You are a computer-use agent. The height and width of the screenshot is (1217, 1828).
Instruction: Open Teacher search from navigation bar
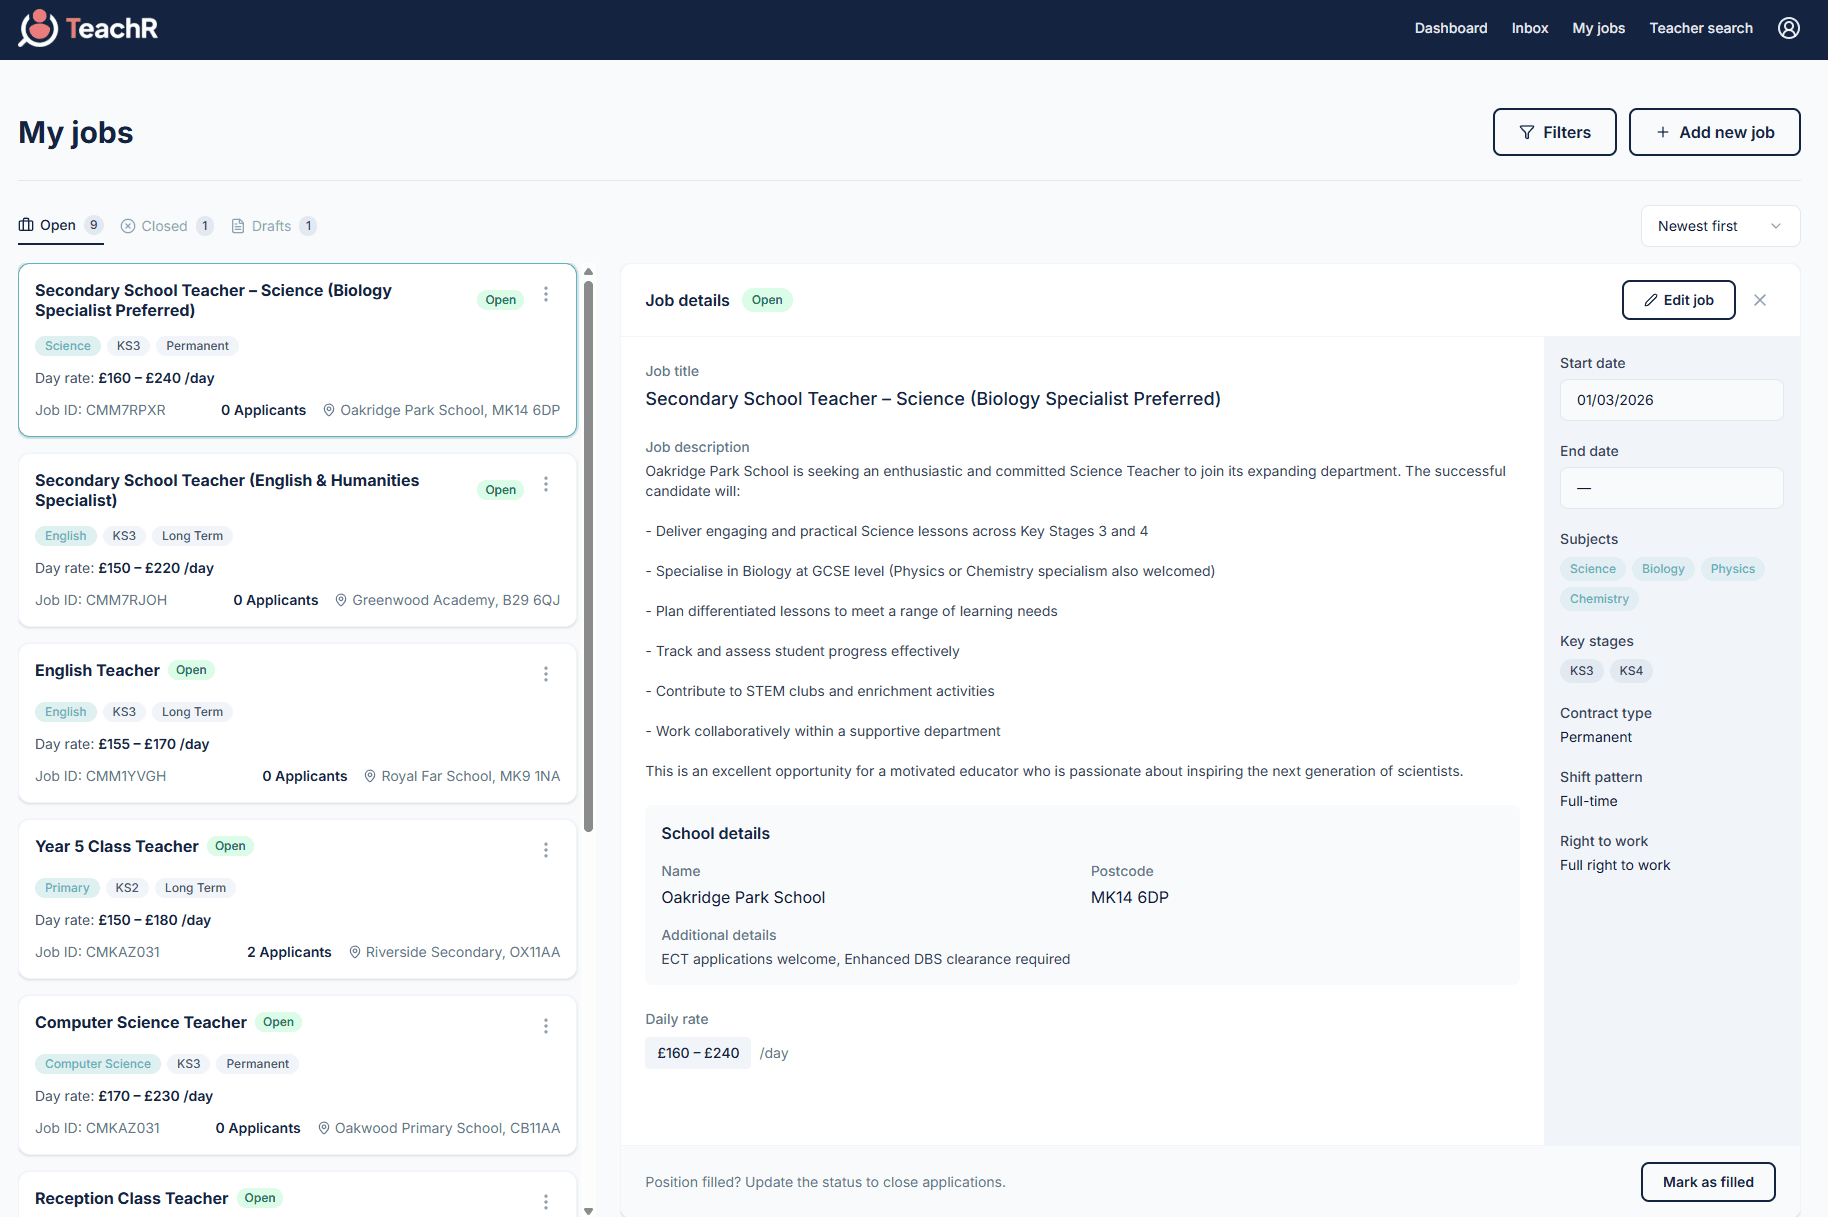pos(1700,28)
